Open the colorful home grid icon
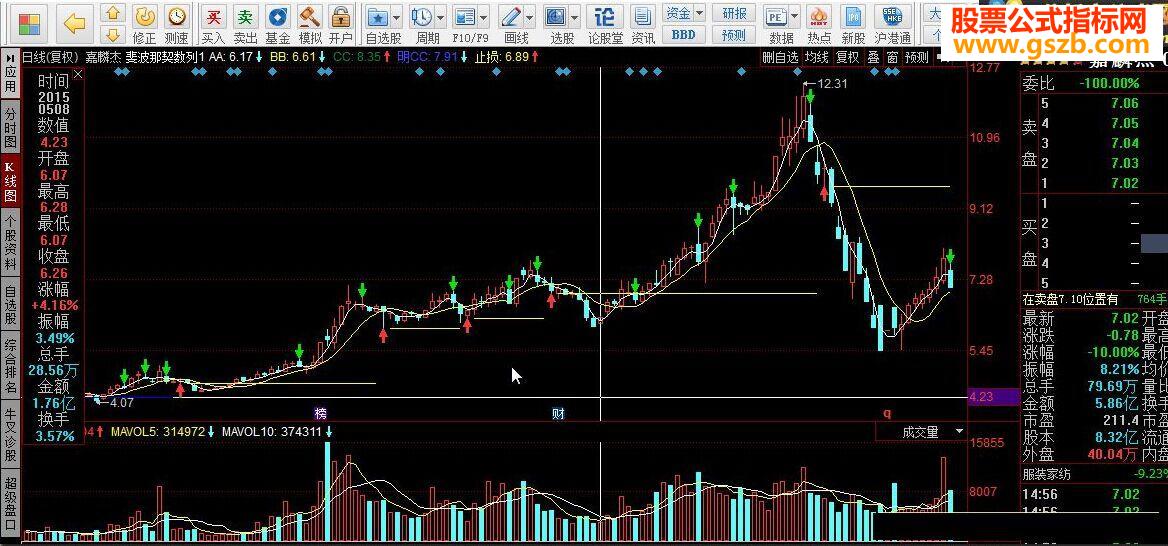Screen dimensions: 1168x546 coord(28,23)
